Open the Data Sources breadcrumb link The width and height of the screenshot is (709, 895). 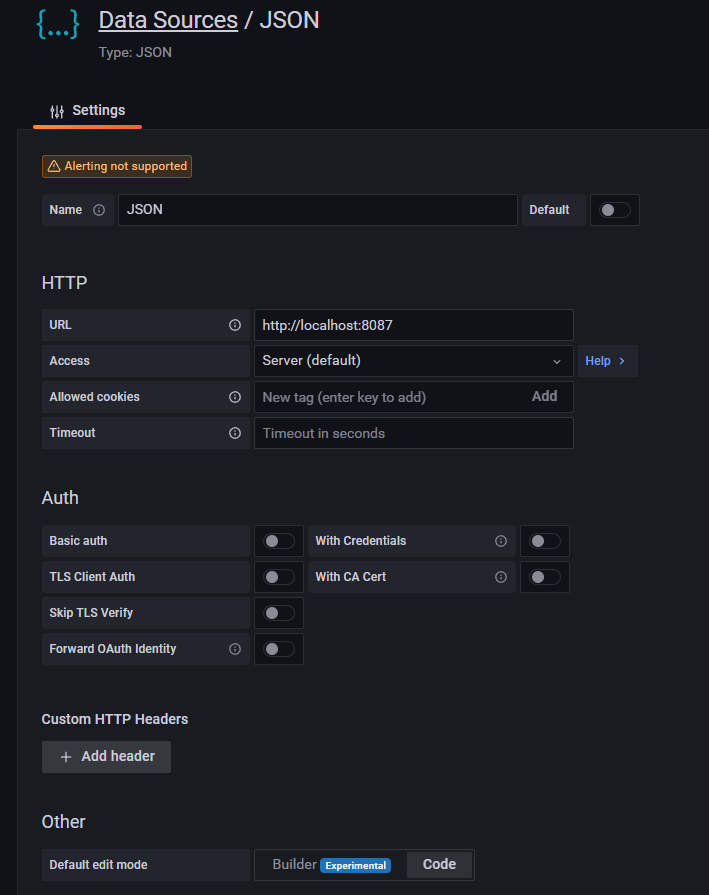168,20
